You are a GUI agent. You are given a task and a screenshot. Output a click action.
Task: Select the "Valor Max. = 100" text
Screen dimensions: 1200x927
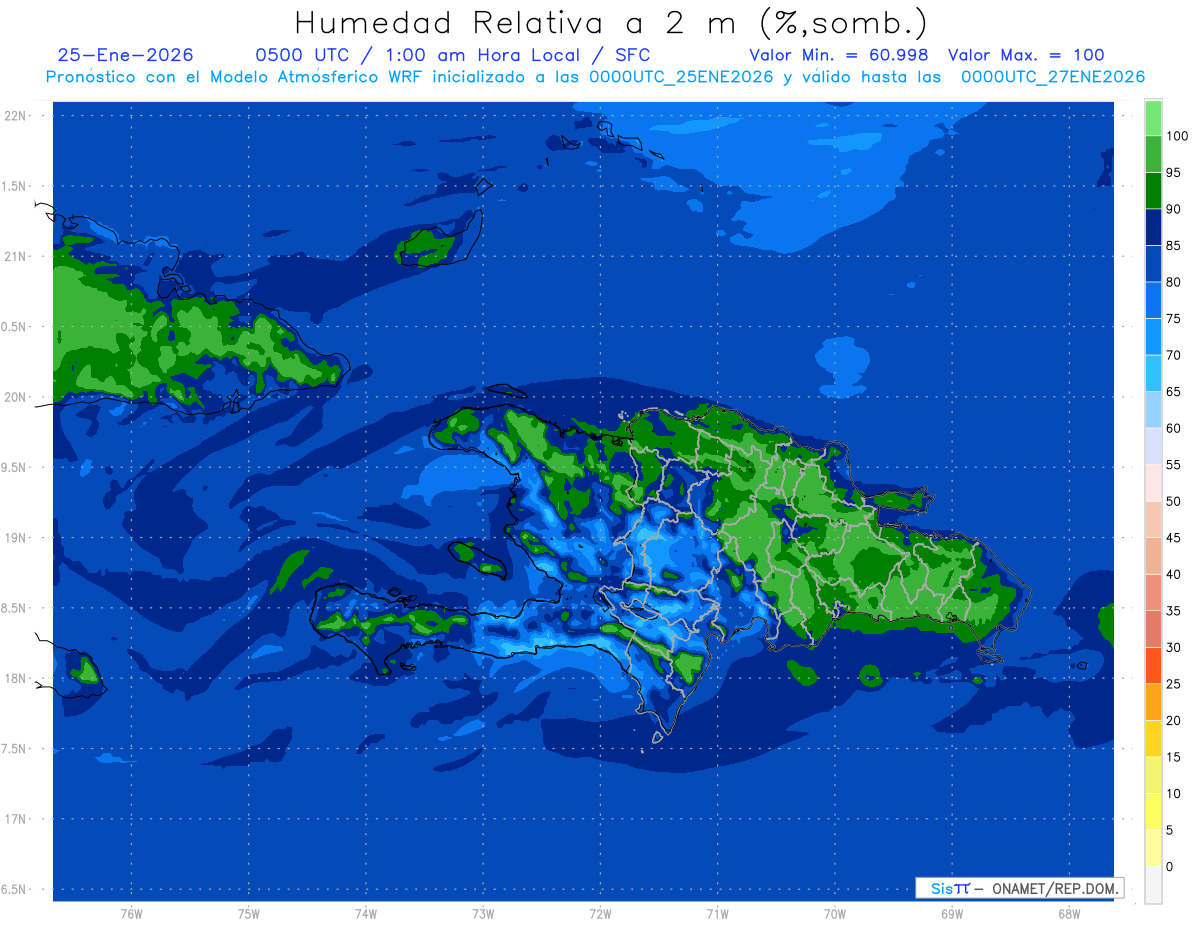click(1026, 55)
